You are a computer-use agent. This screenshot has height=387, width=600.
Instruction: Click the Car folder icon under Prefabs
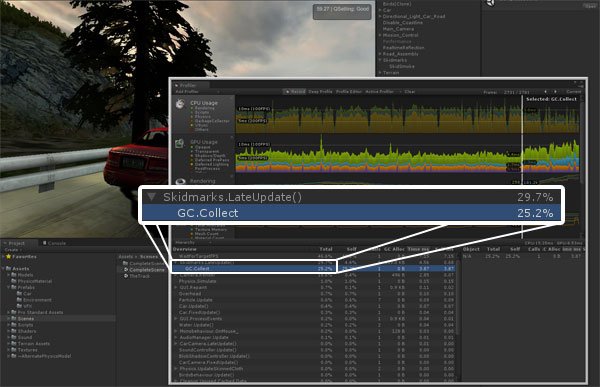[x=20, y=294]
